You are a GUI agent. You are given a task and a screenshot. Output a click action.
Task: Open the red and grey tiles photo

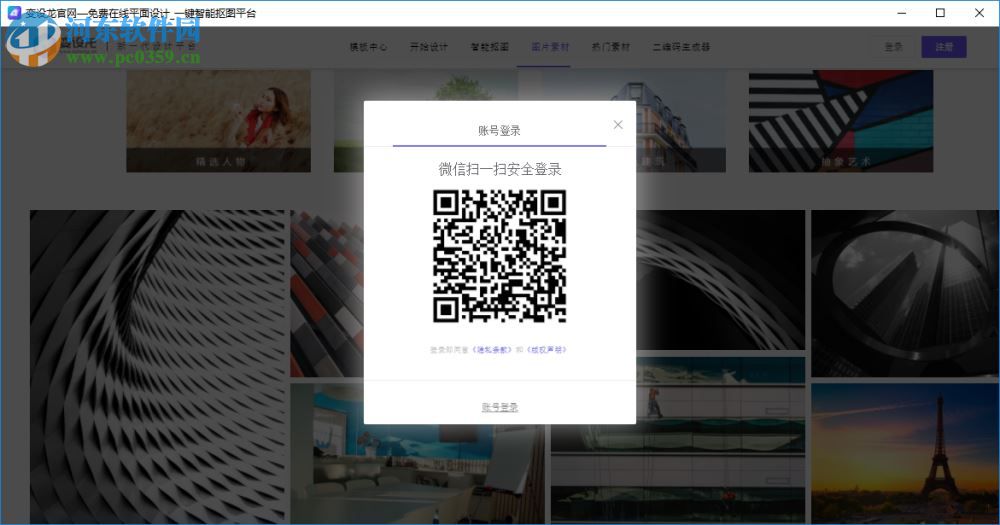point(327,293)
